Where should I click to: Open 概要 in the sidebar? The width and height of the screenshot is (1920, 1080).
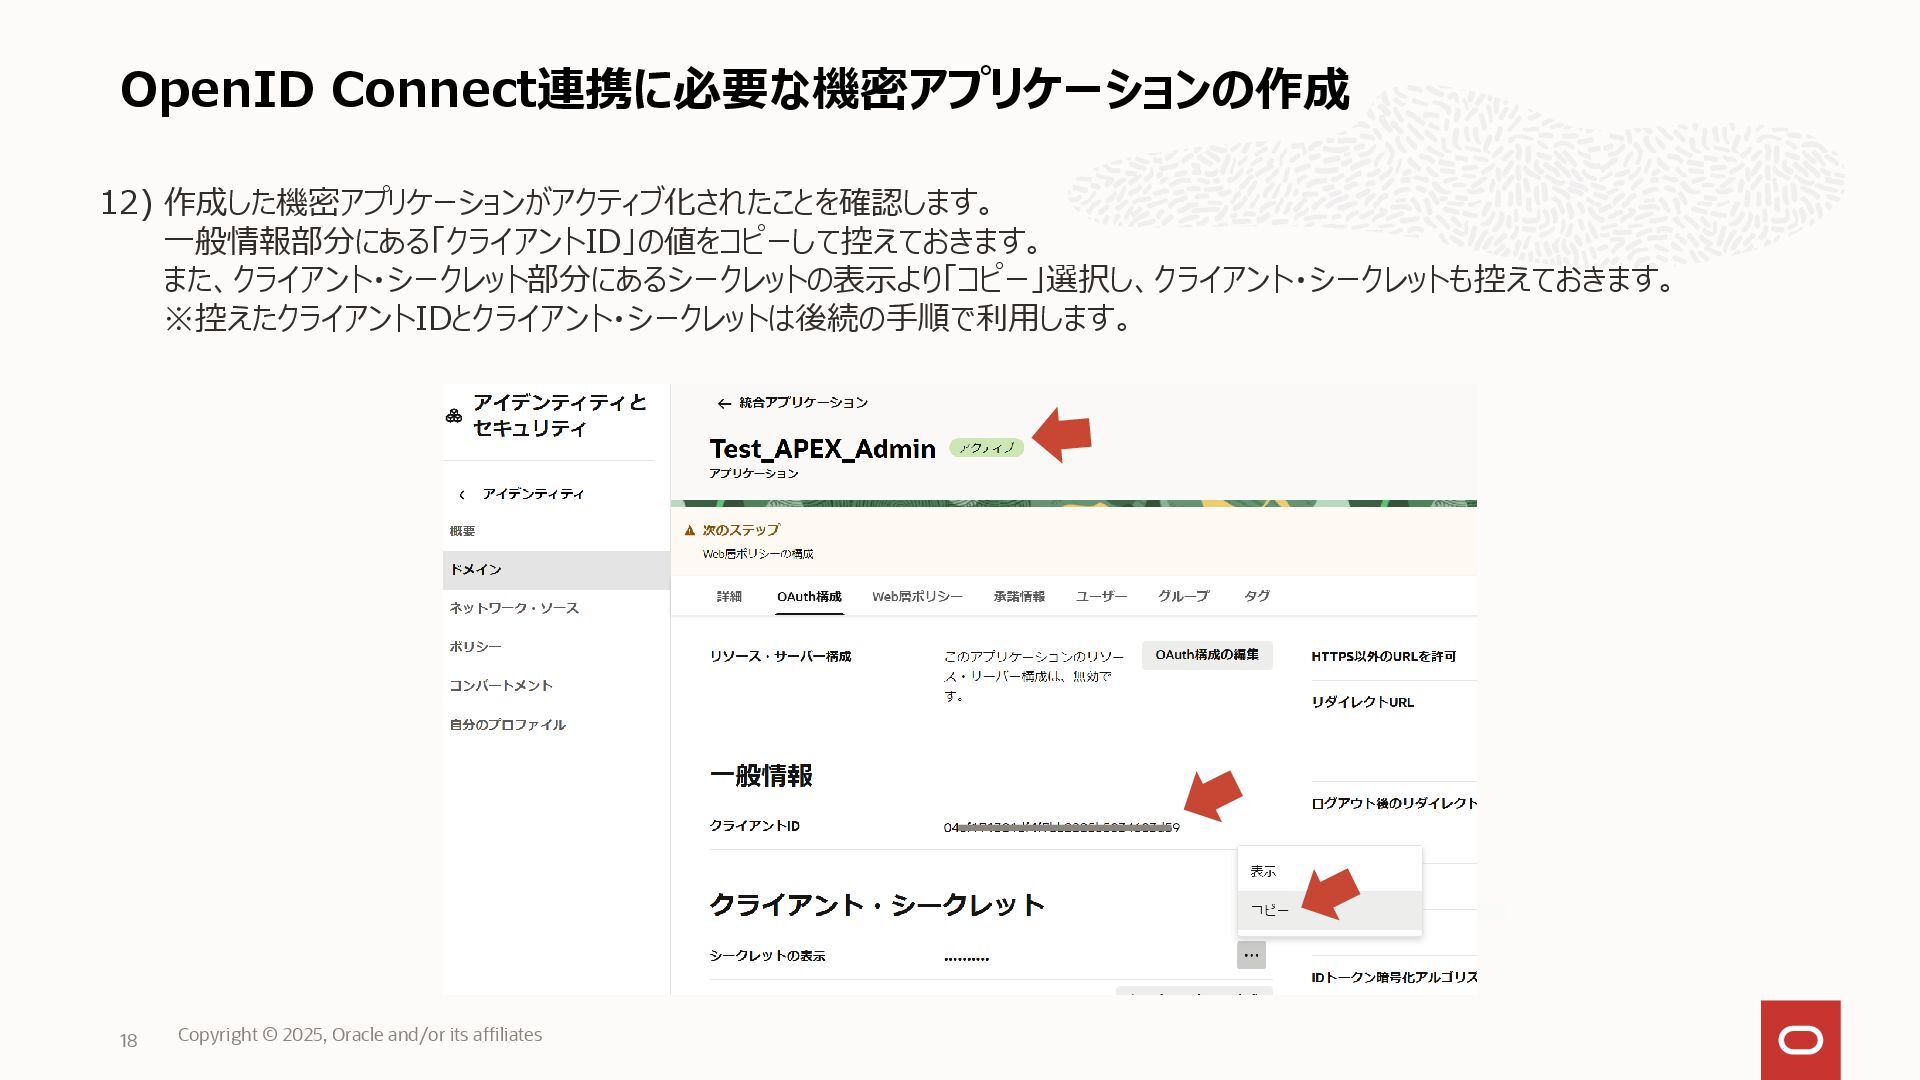click(462, 531)
